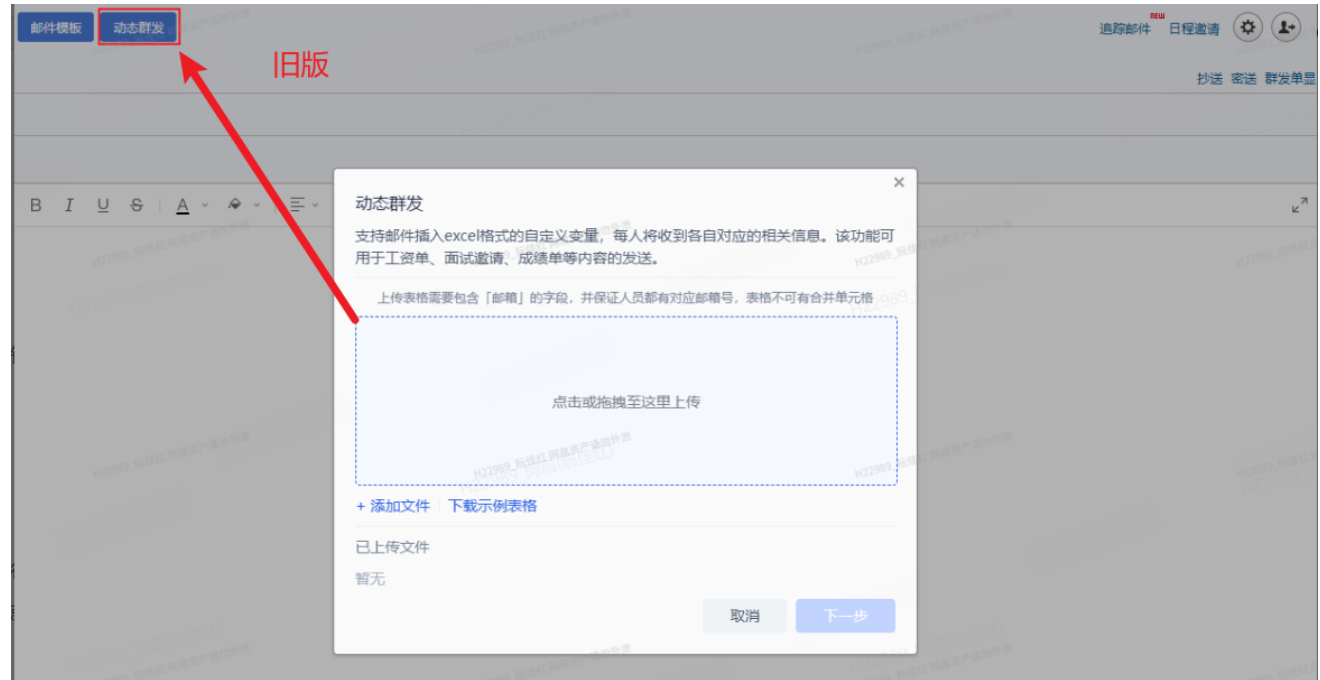Select the font color (A) icon

coord(182,204)
